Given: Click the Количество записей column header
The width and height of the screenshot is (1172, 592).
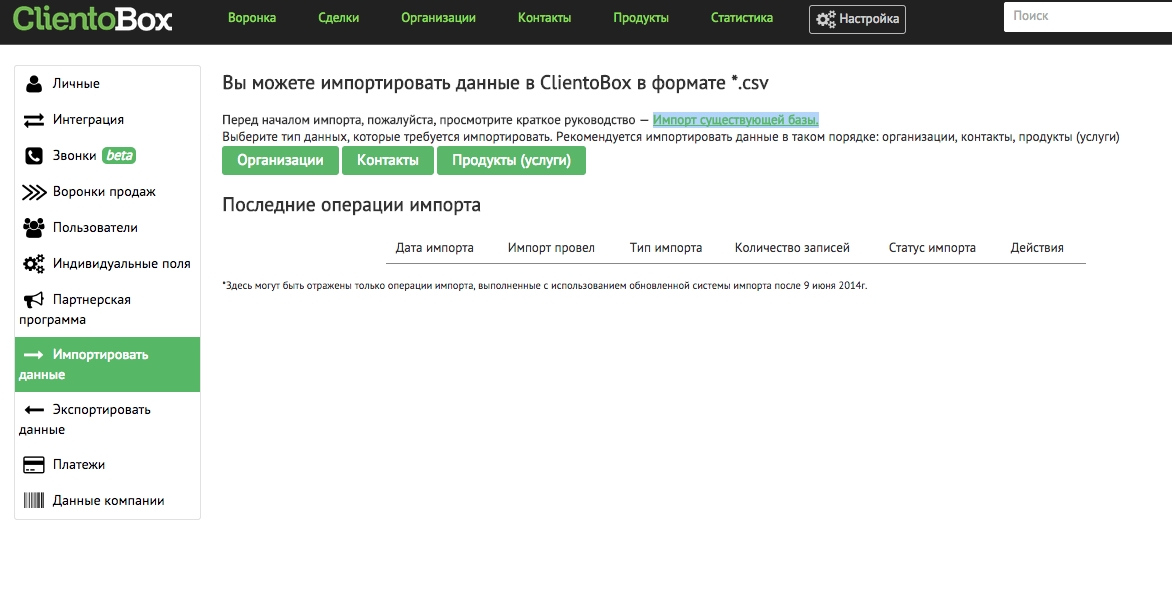Looking at the screenshot, I should [792, 248].
